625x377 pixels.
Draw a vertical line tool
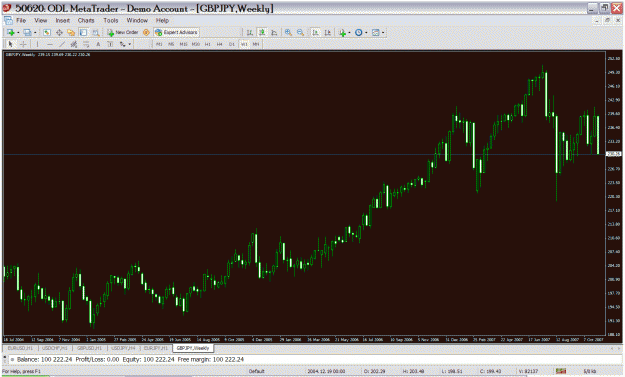(37, 44)
